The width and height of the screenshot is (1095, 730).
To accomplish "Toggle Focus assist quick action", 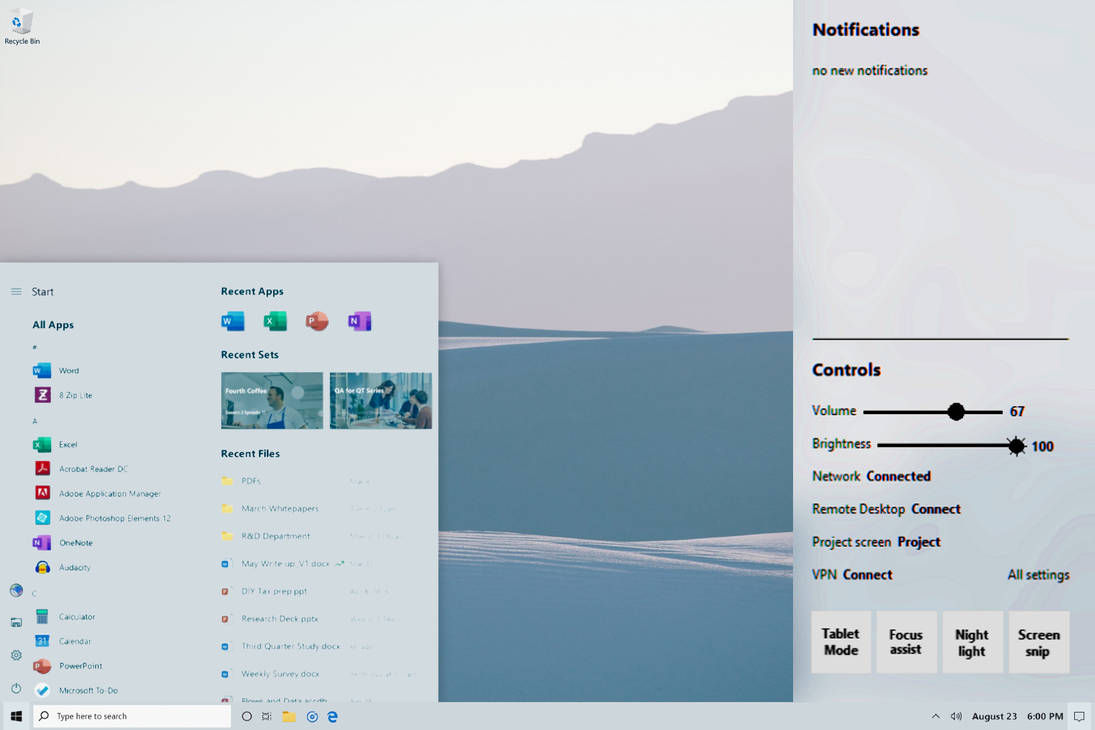I will point(906,642).
